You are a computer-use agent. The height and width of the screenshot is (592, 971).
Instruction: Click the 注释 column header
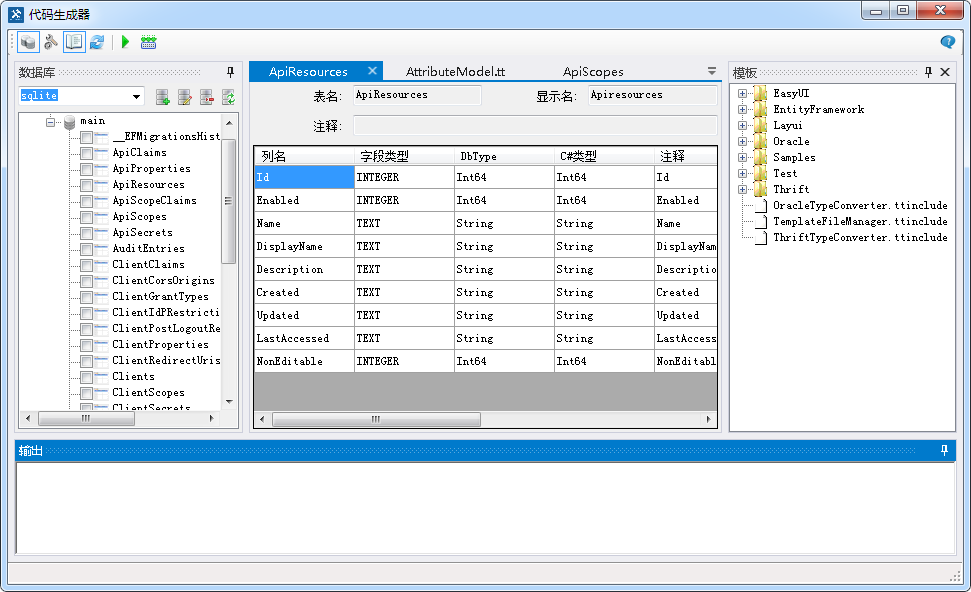click(x=686, y=156)
